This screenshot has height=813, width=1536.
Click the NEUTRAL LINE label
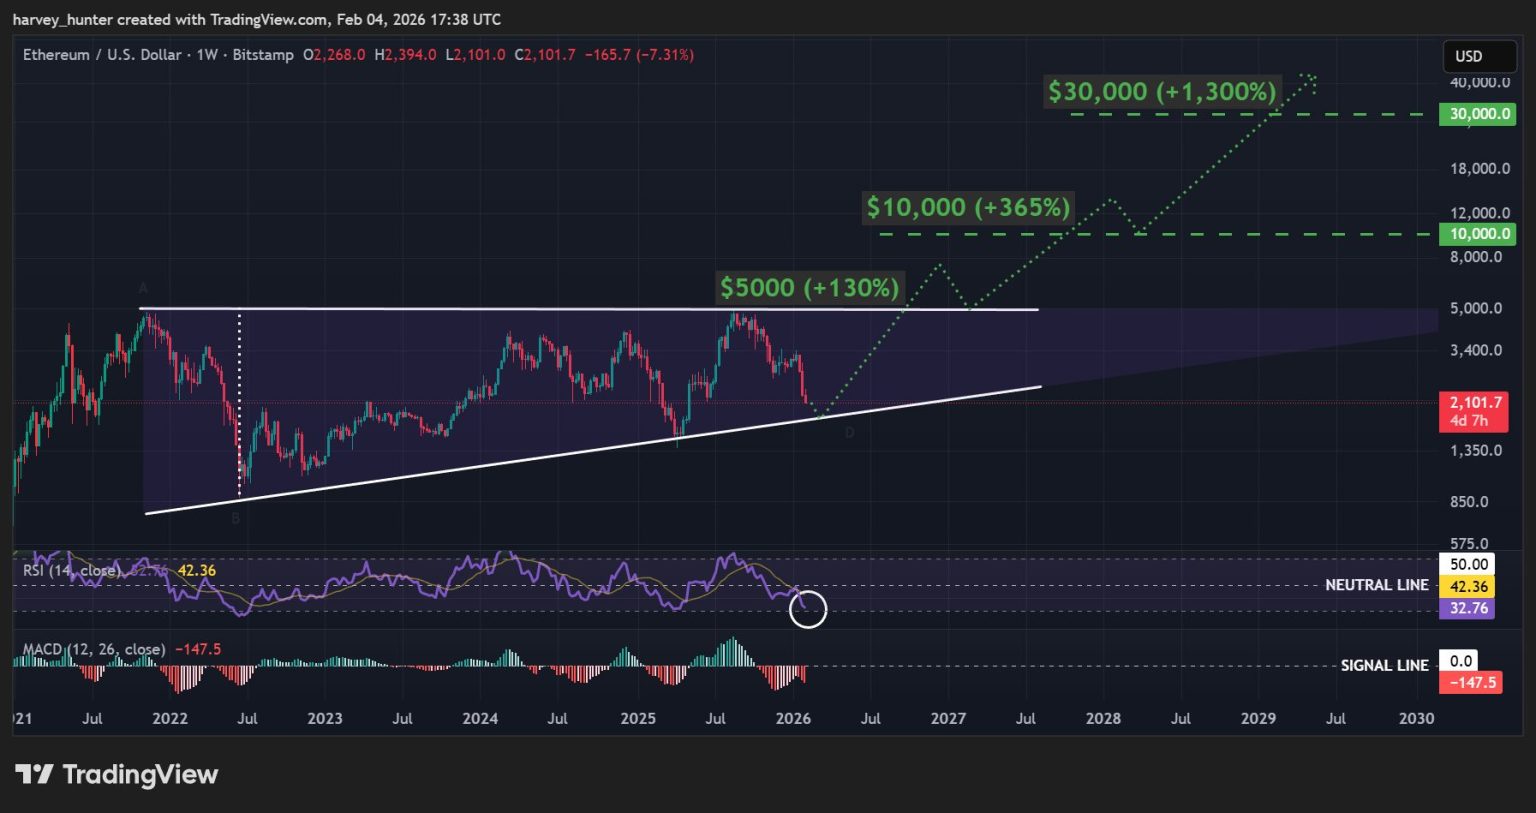pos(1376,585)
